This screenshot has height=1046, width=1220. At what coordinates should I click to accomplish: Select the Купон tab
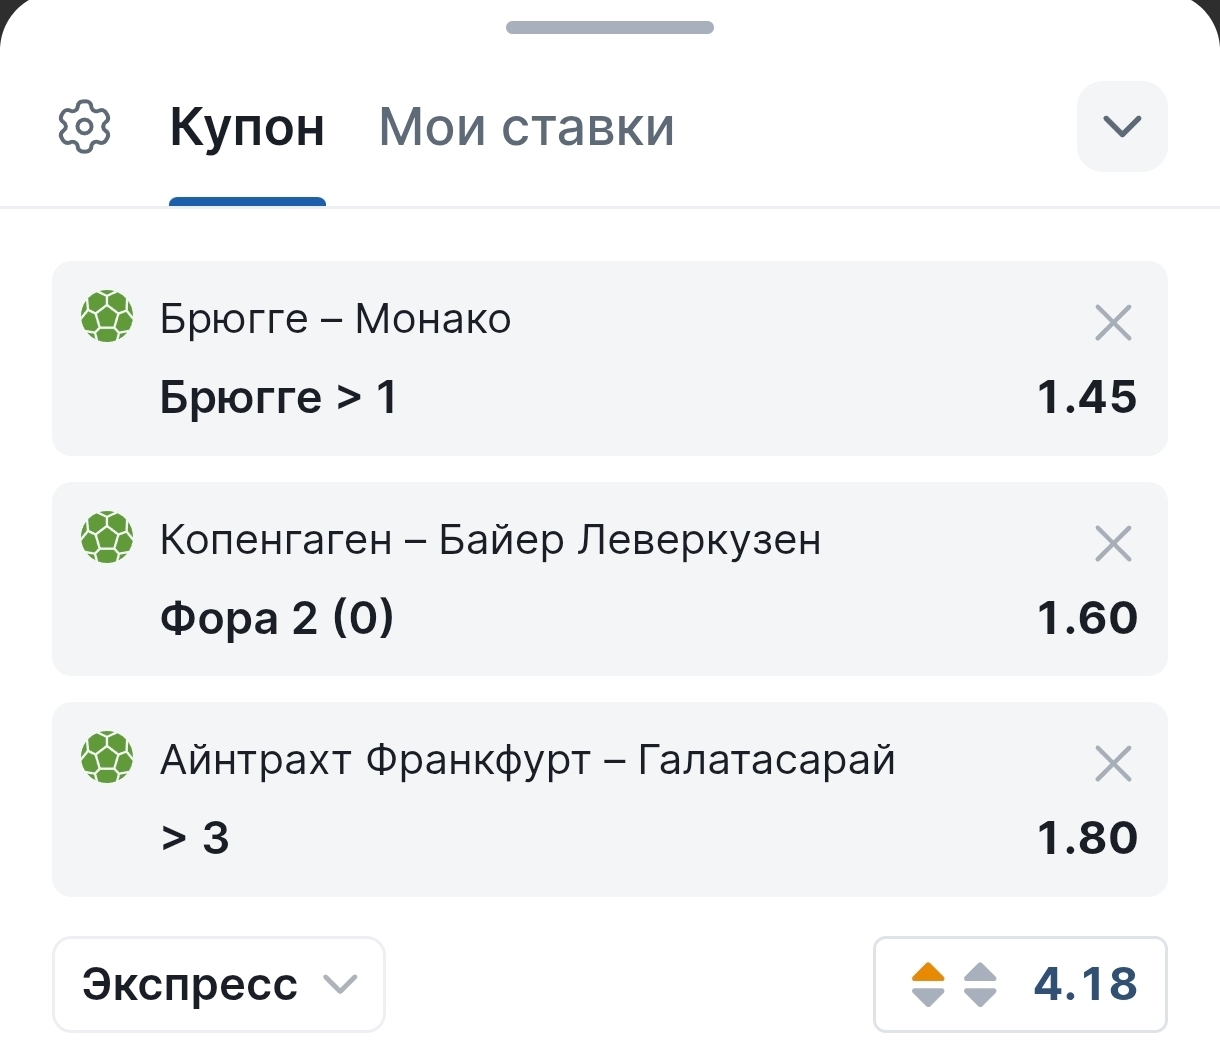(x=247, y=128)
